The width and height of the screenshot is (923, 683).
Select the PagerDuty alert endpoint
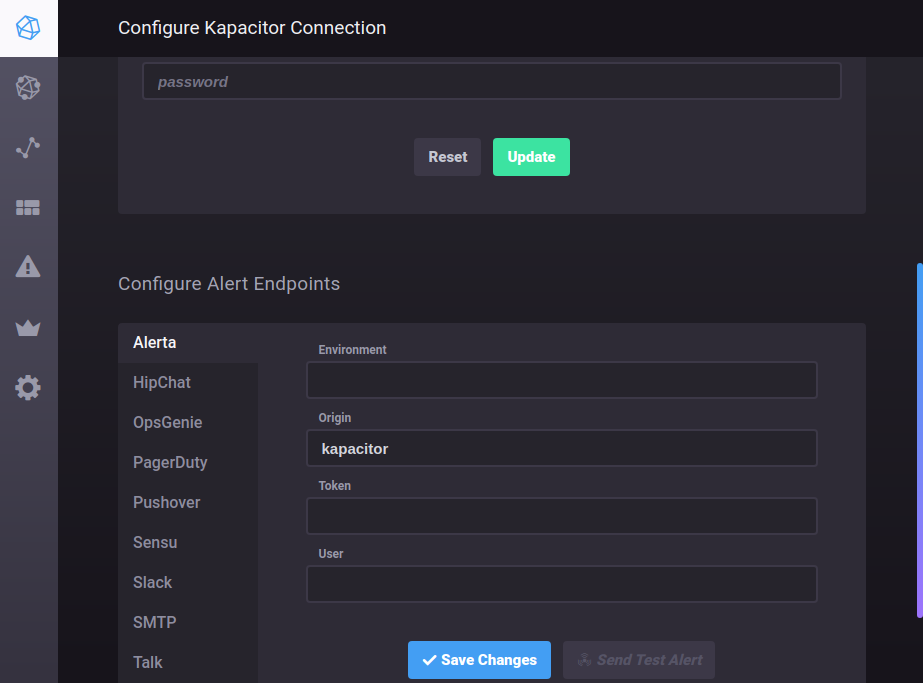coord(170,462)
